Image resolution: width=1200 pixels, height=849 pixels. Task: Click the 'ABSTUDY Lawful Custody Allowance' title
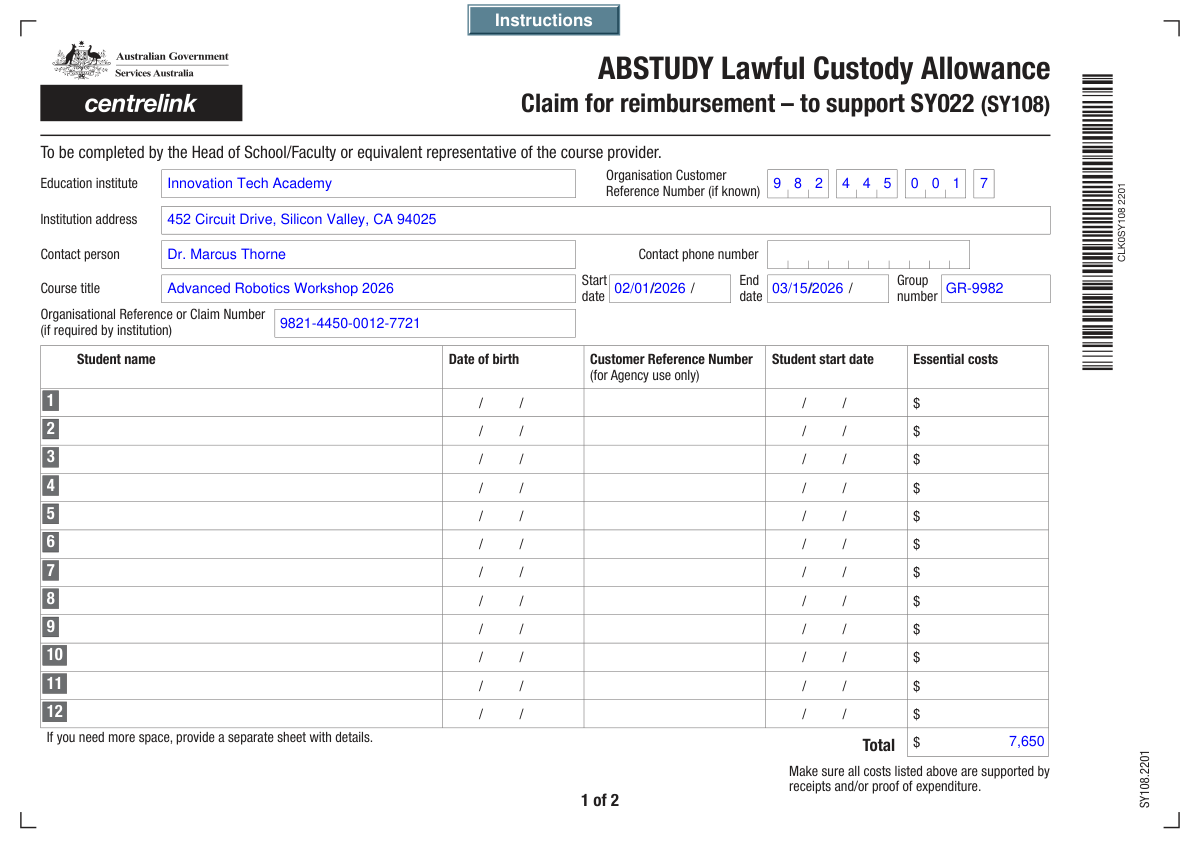pos(824,69)
